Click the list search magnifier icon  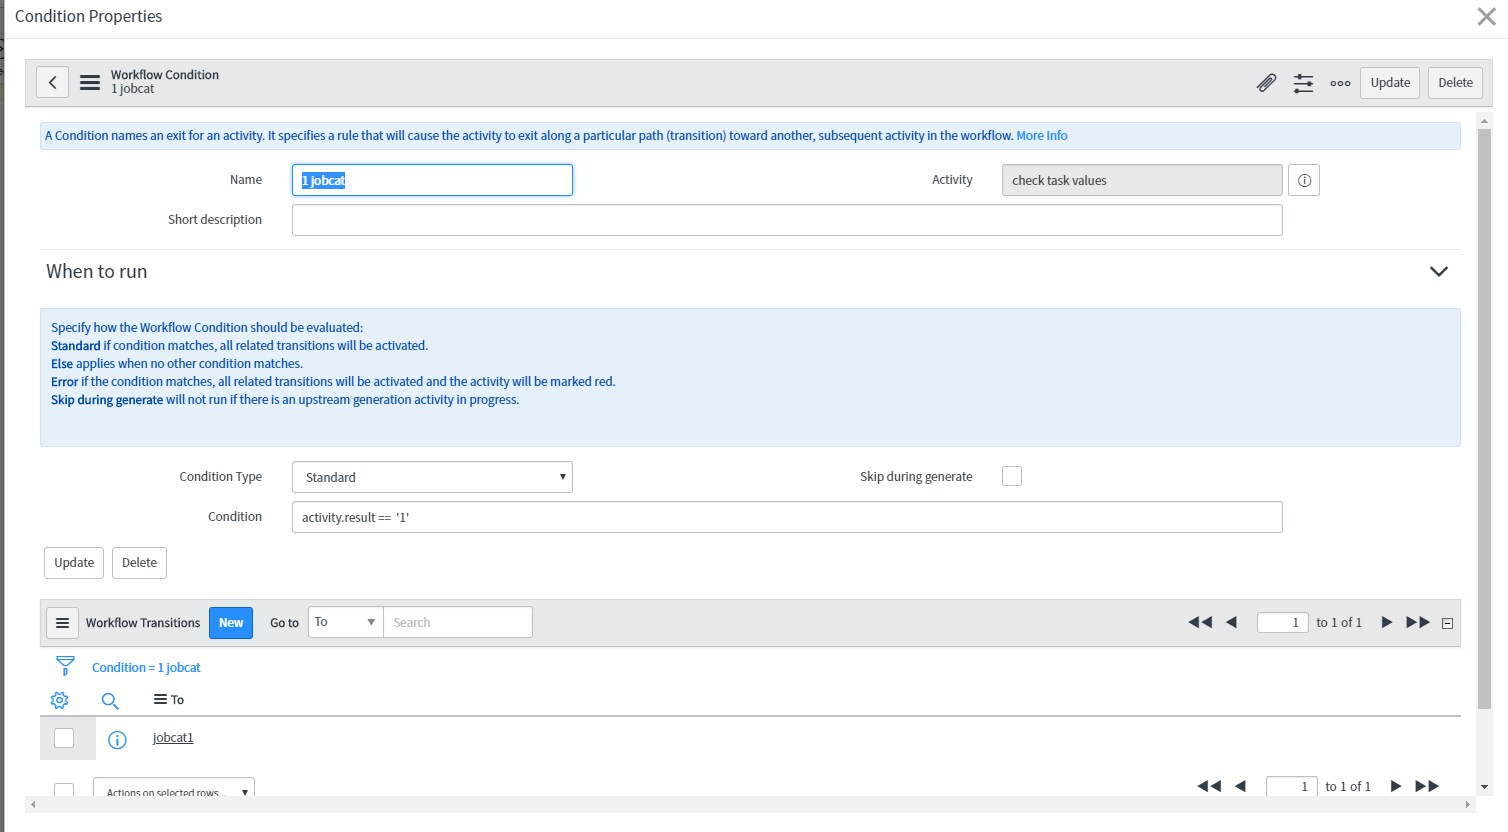110,700
